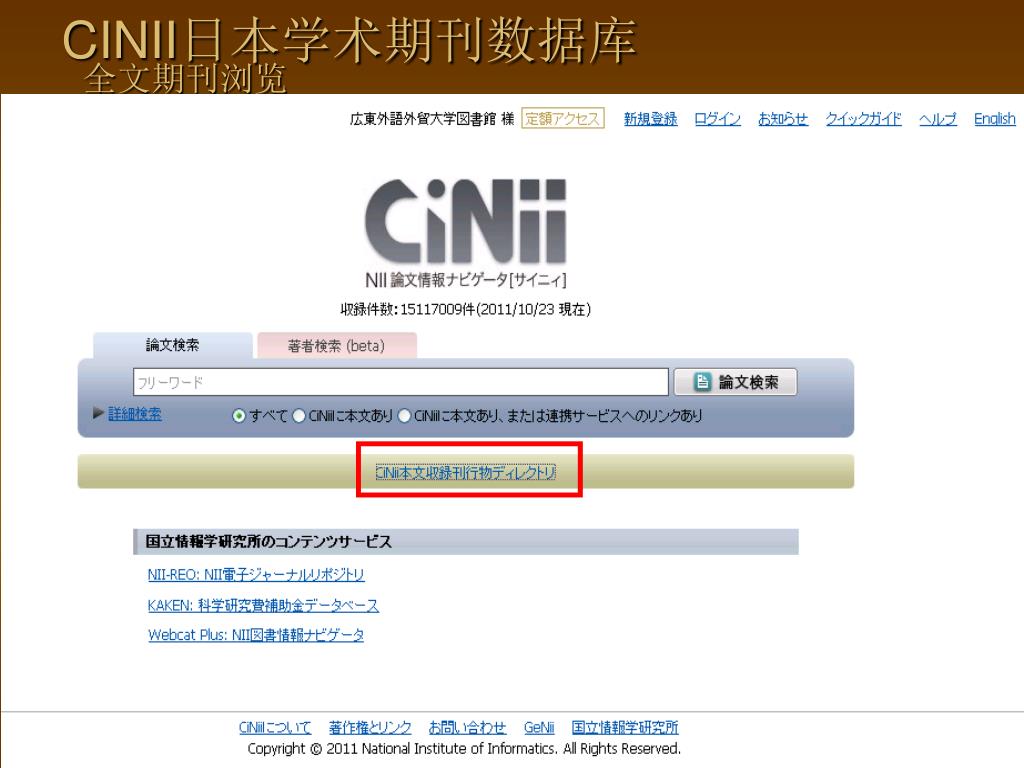
Task: Click the 収録件数 record count text
Action: tap(466, 310)
